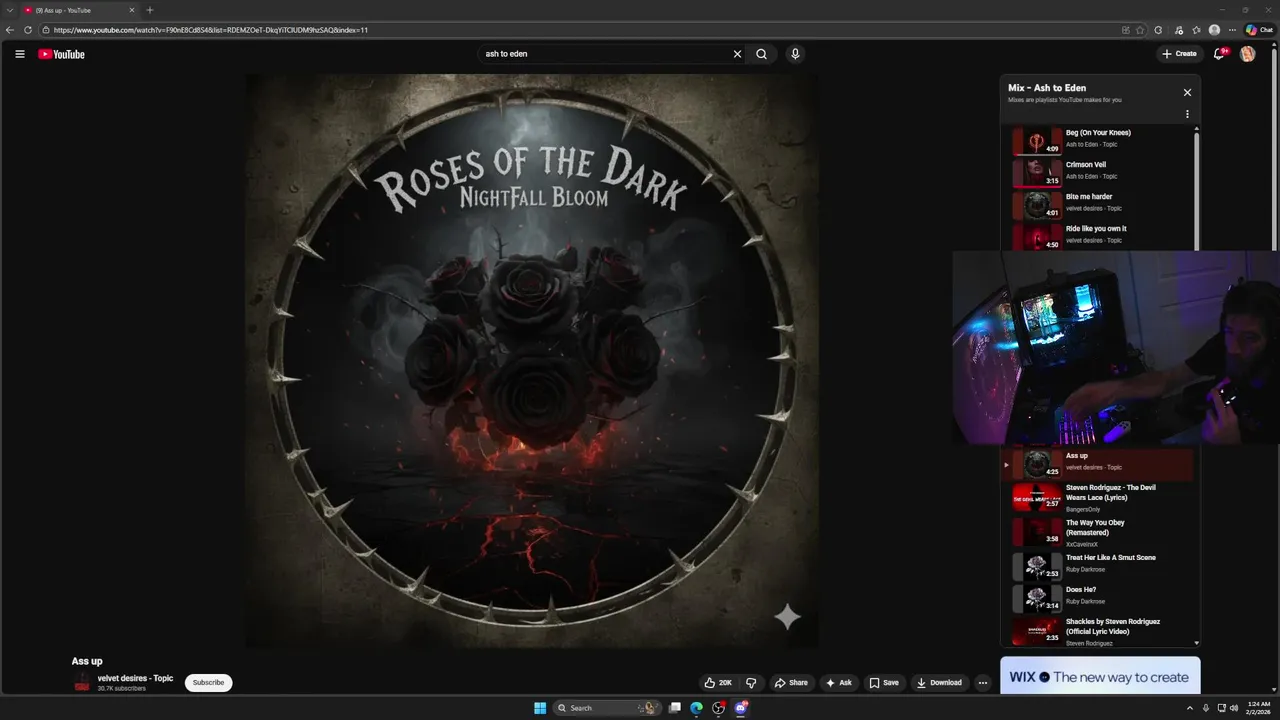
Task: Open a new browser tab with plus
Action: 150,10
